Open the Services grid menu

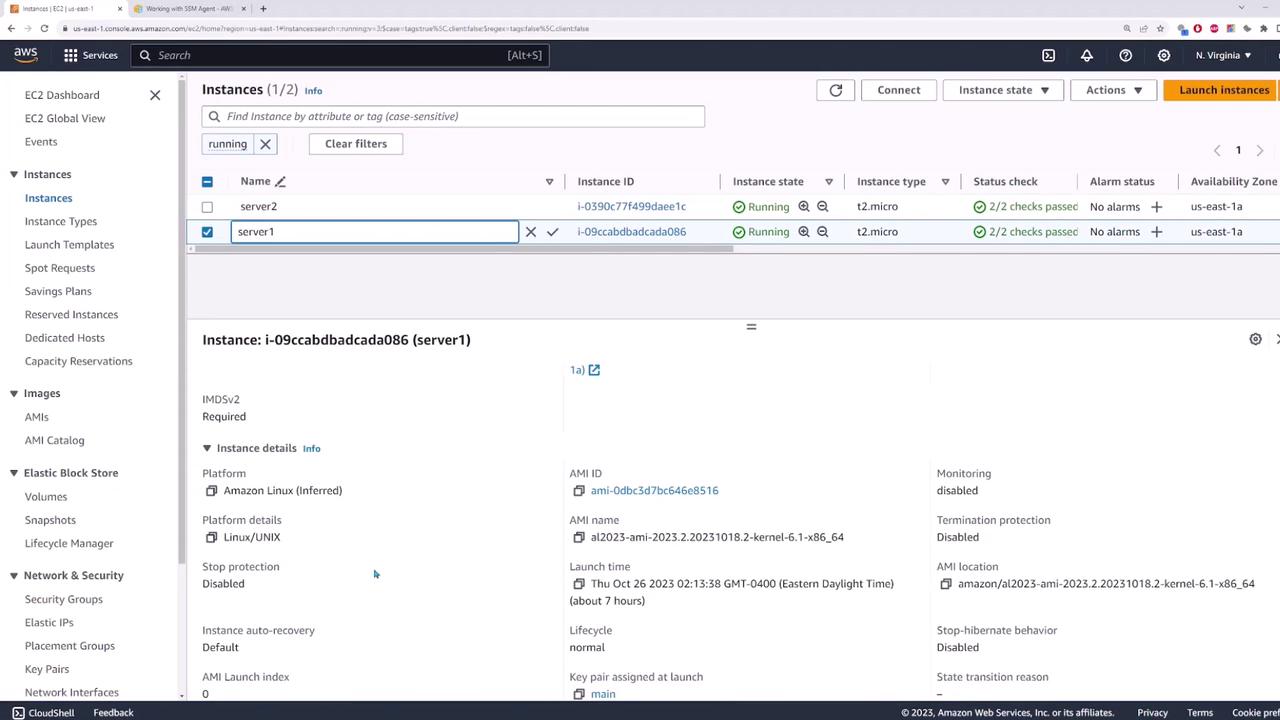tap(91, 55)
